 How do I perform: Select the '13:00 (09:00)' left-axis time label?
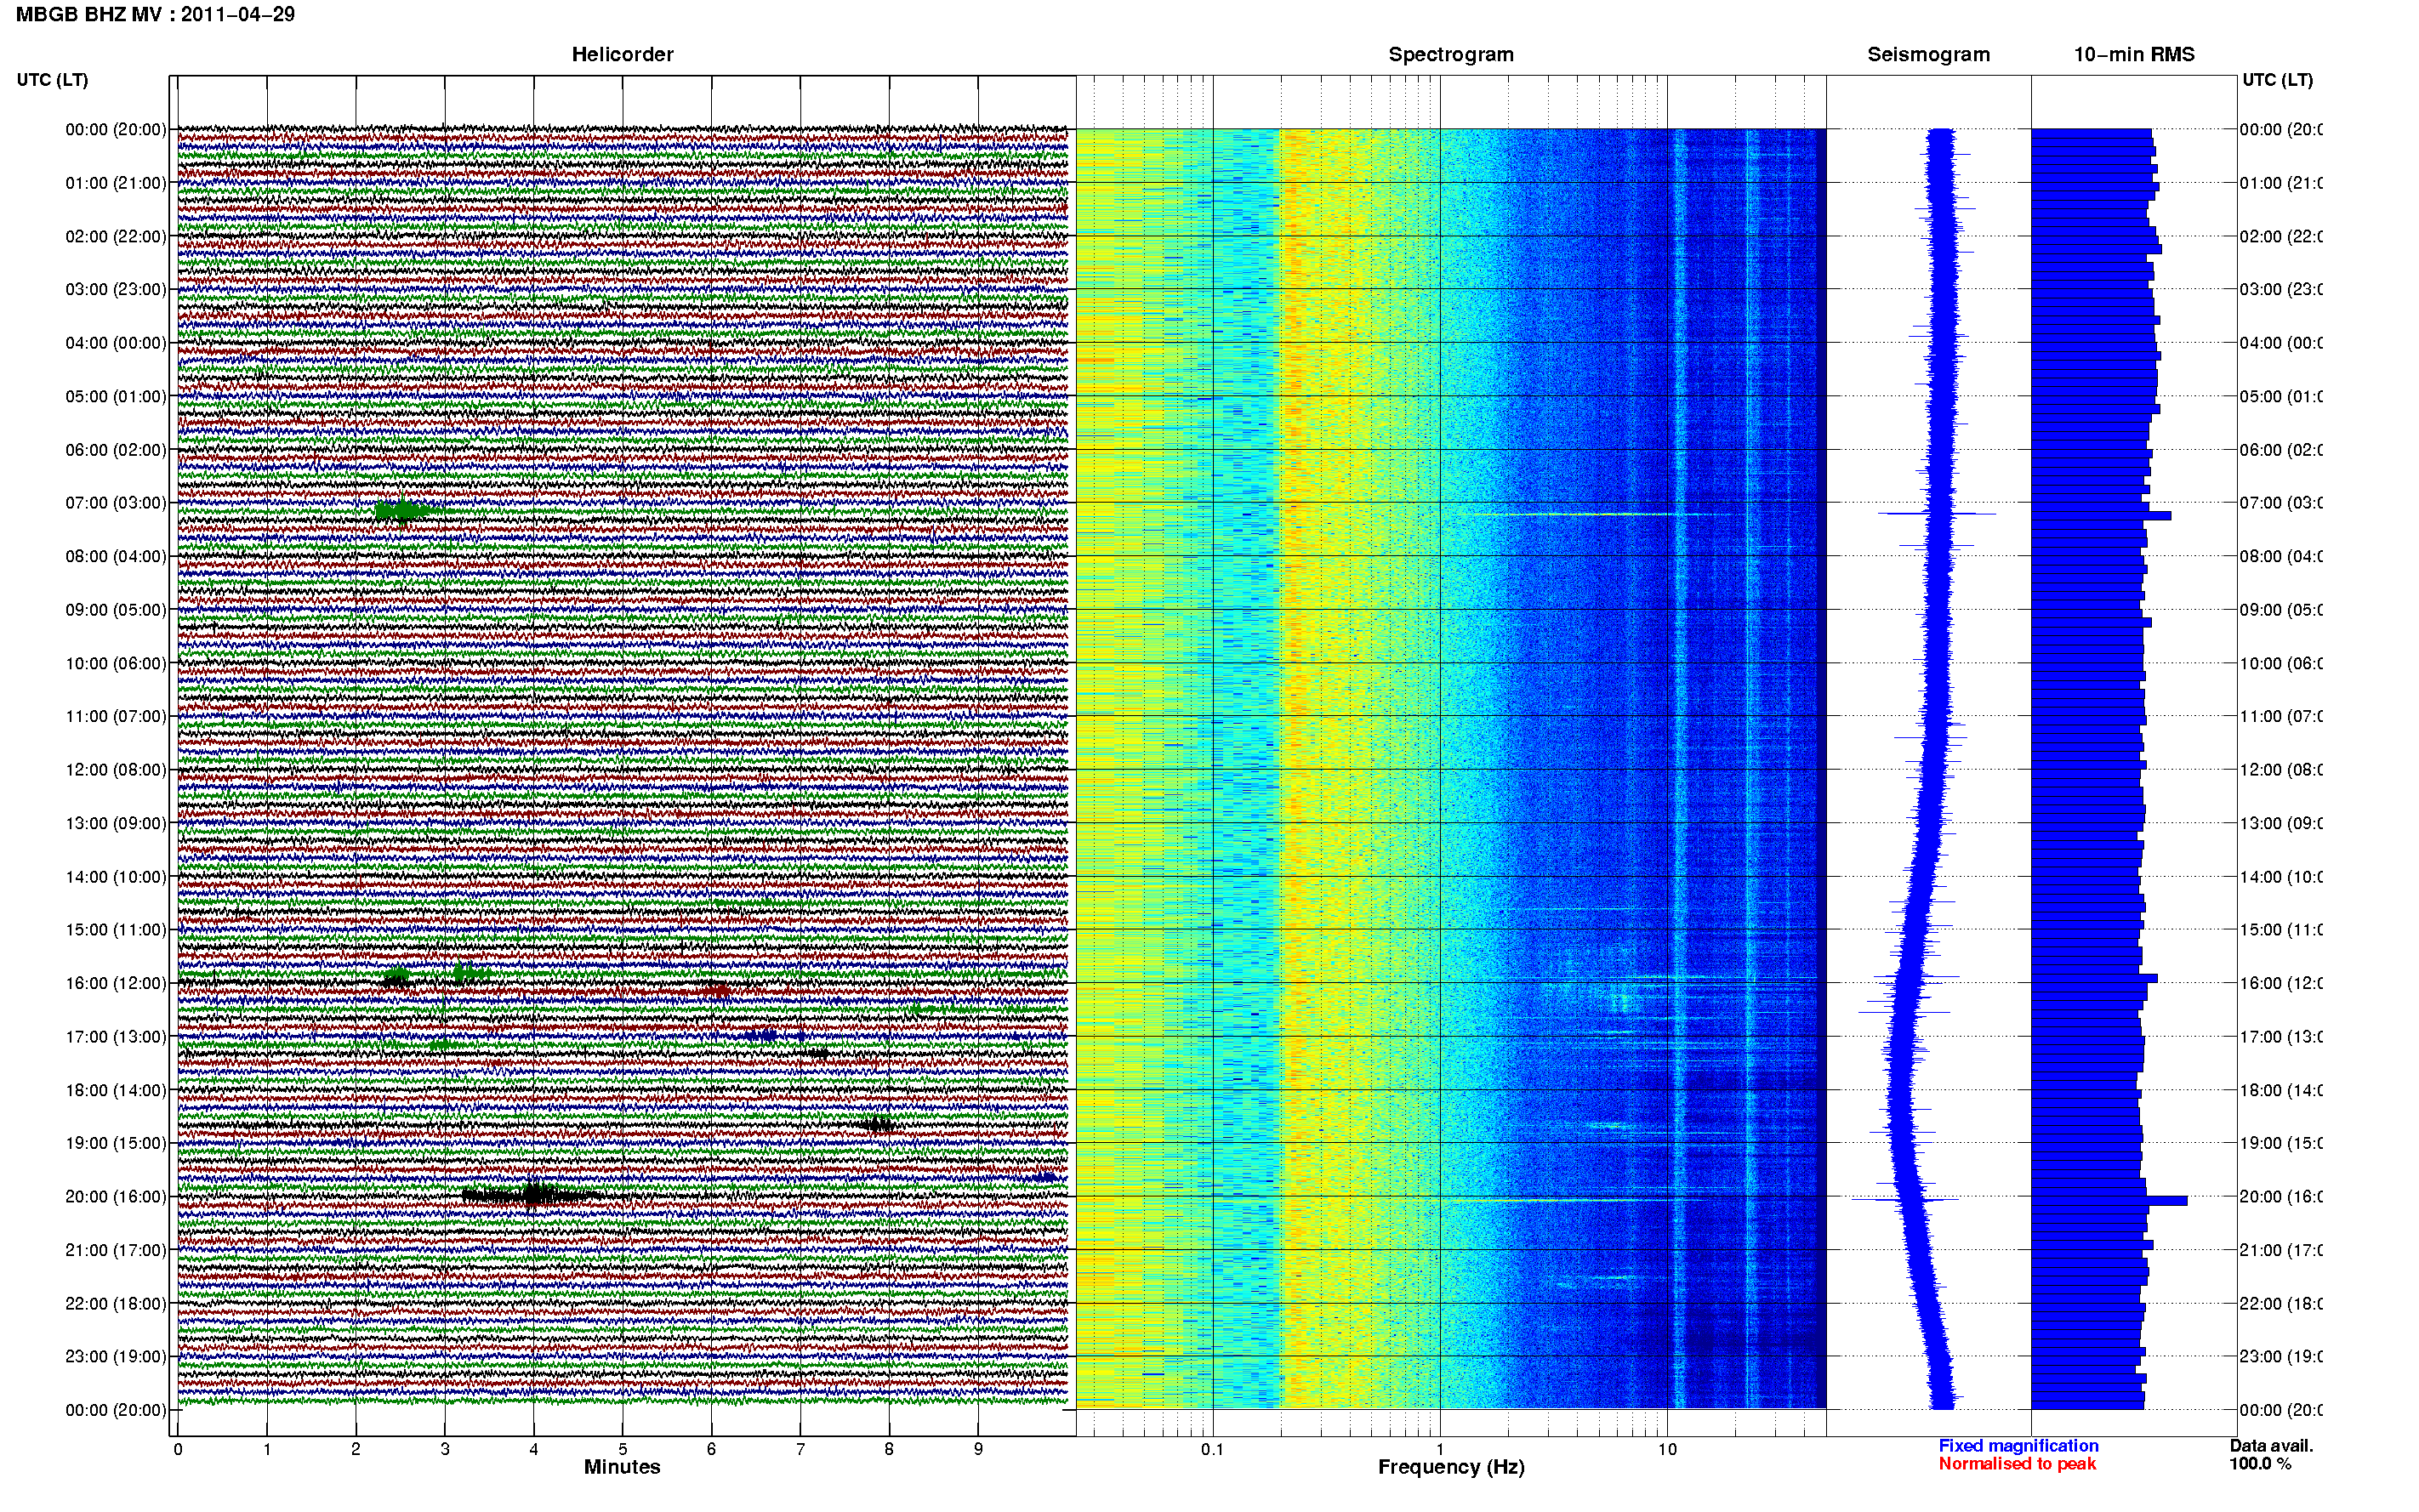coord(116,823)
